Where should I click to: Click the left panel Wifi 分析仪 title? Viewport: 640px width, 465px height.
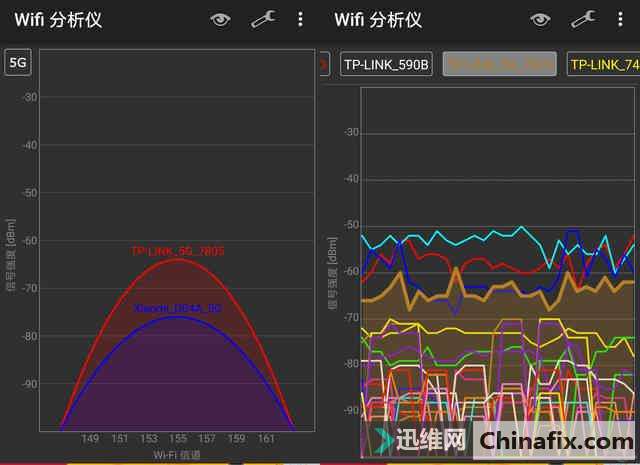tap(58, 20)
